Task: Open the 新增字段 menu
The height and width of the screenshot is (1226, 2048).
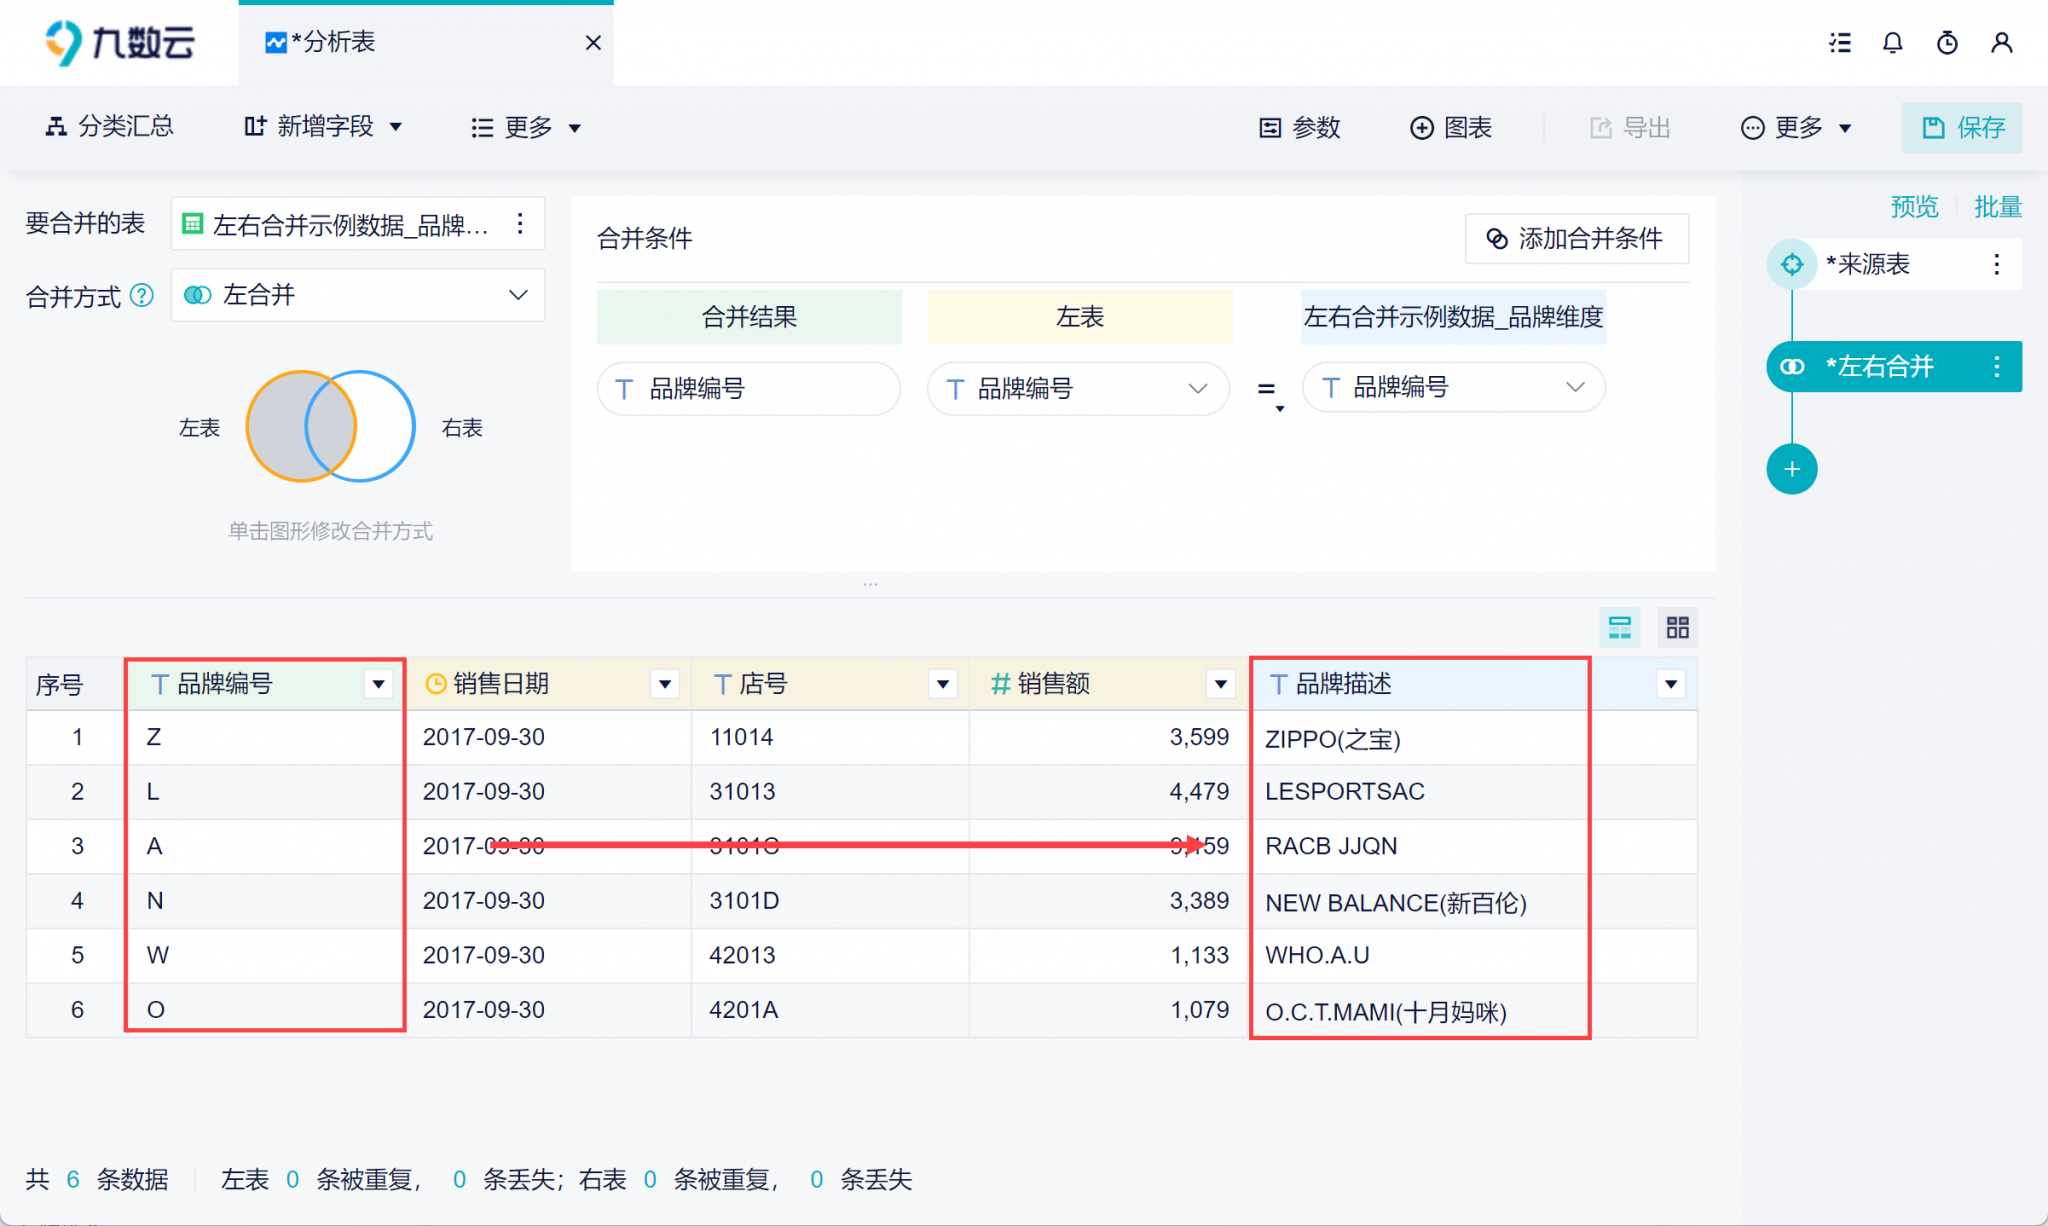Action: pyautogui.click(x=323, y=127)
